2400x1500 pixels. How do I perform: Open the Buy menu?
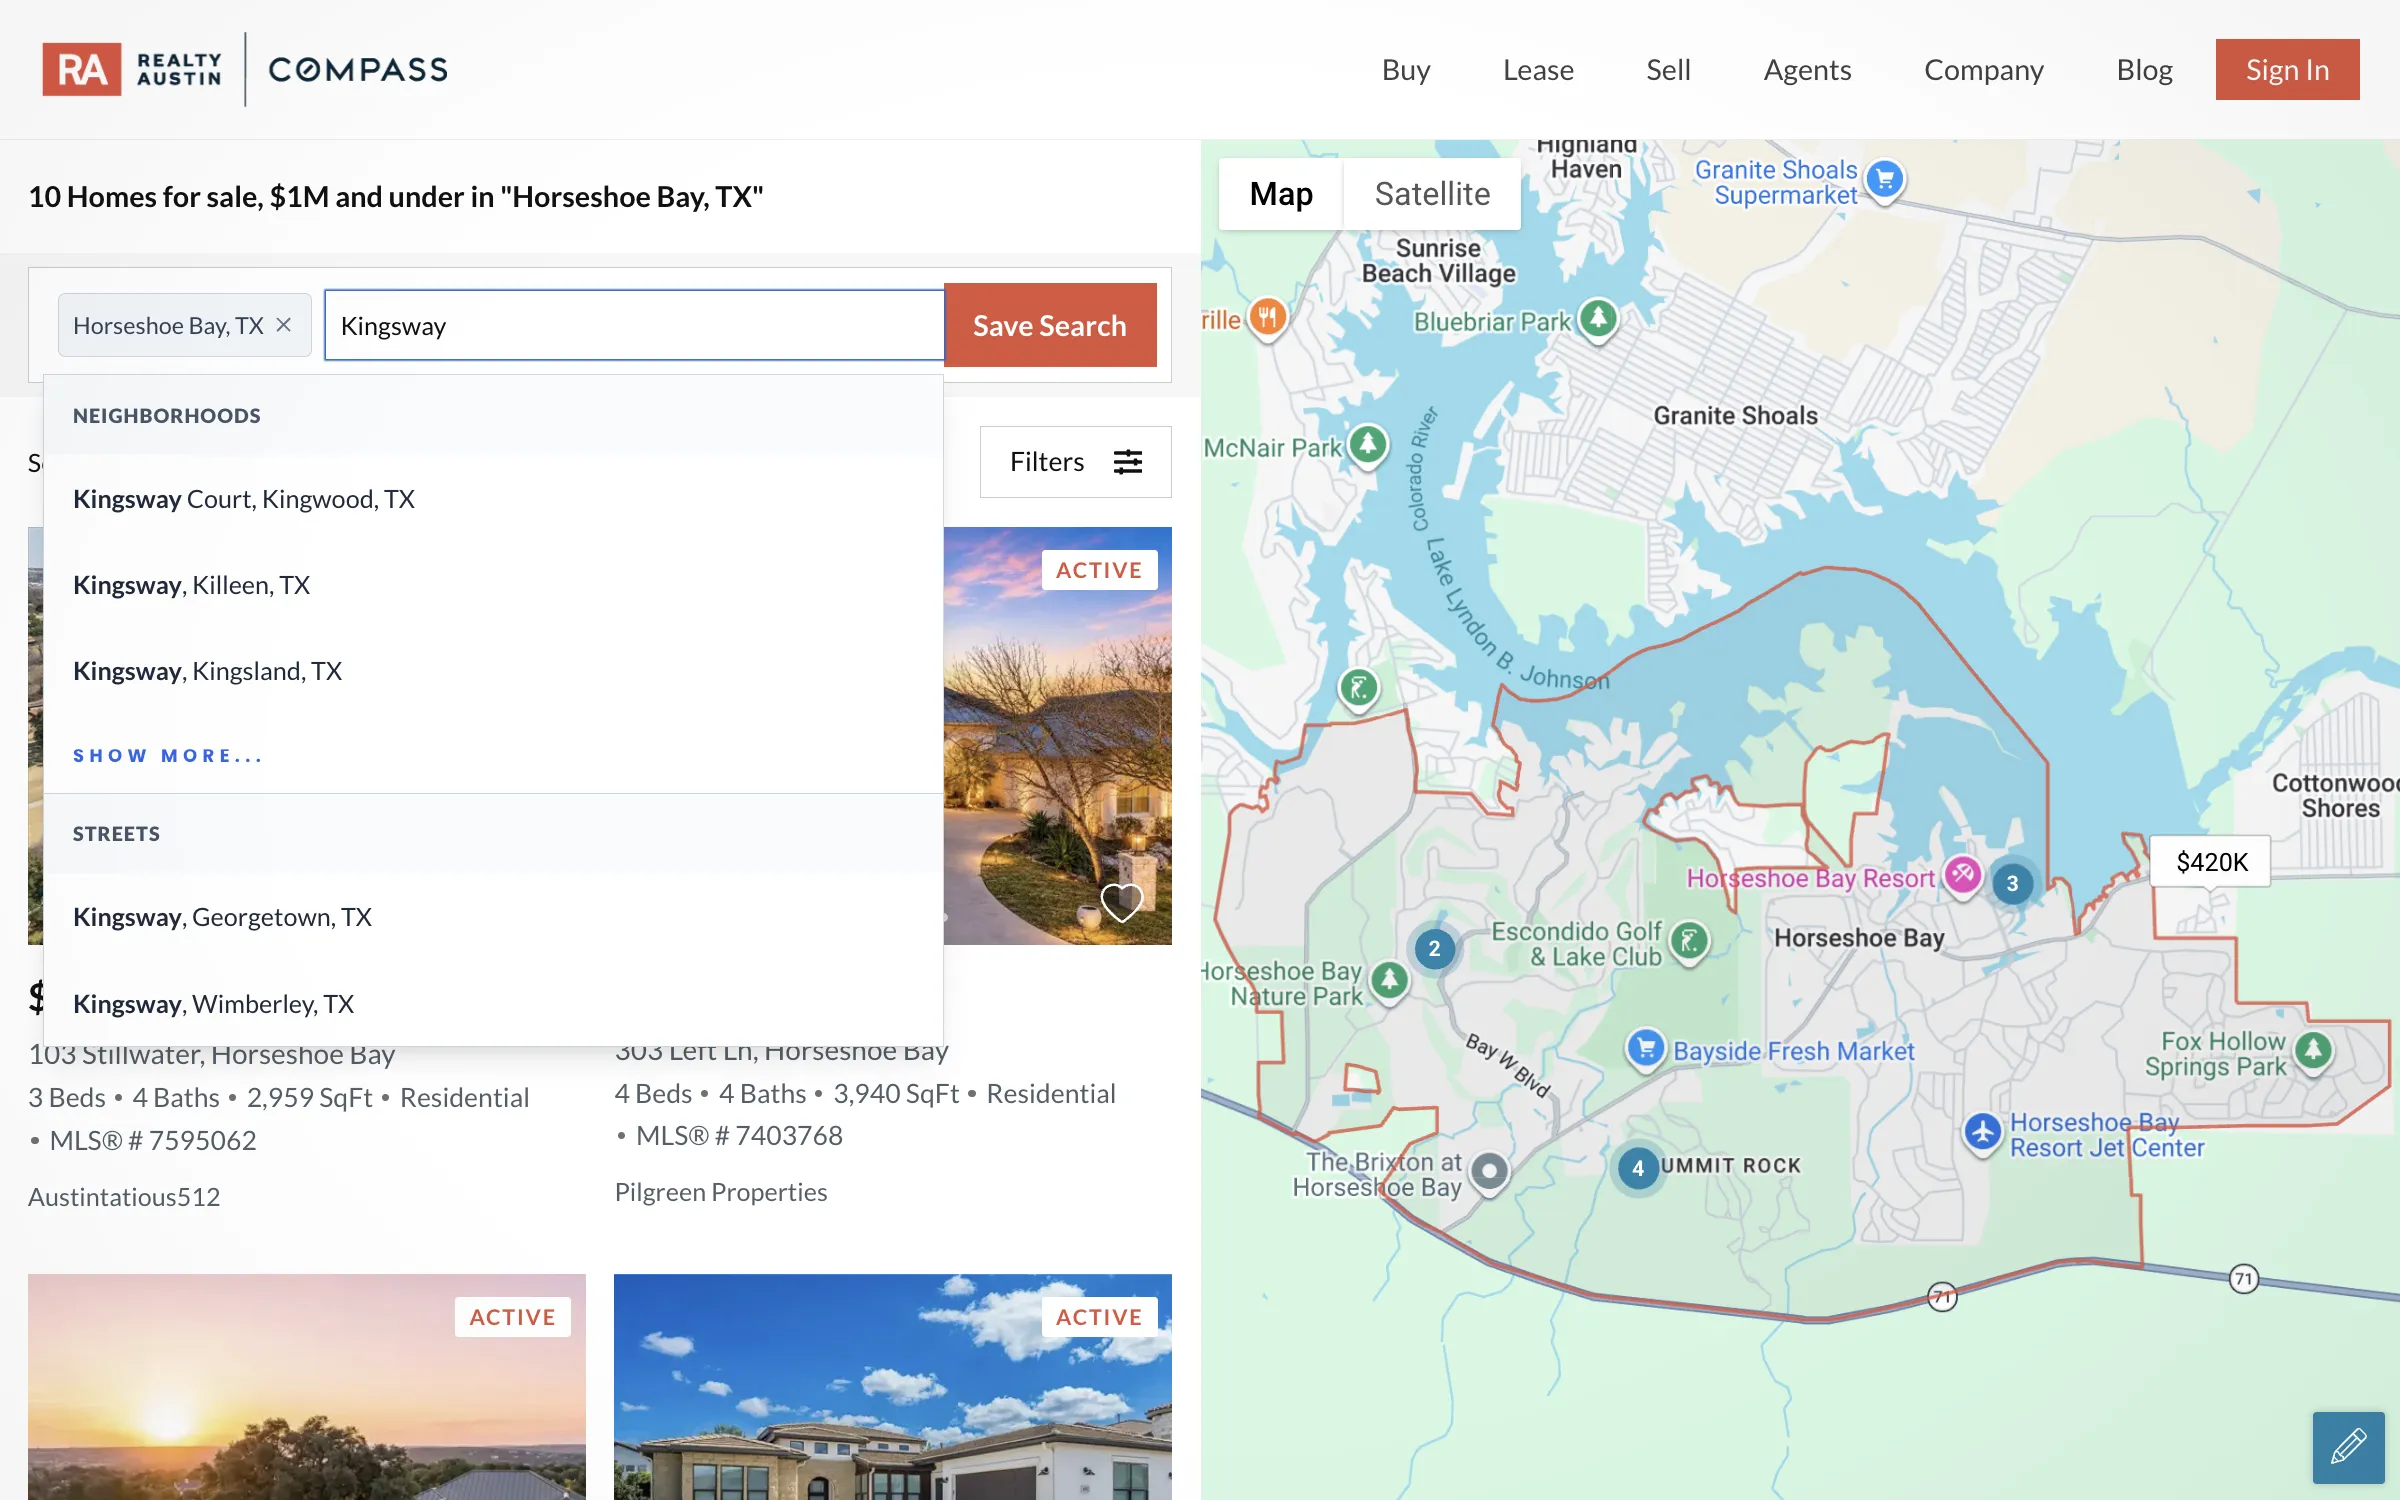(1406, 69)
